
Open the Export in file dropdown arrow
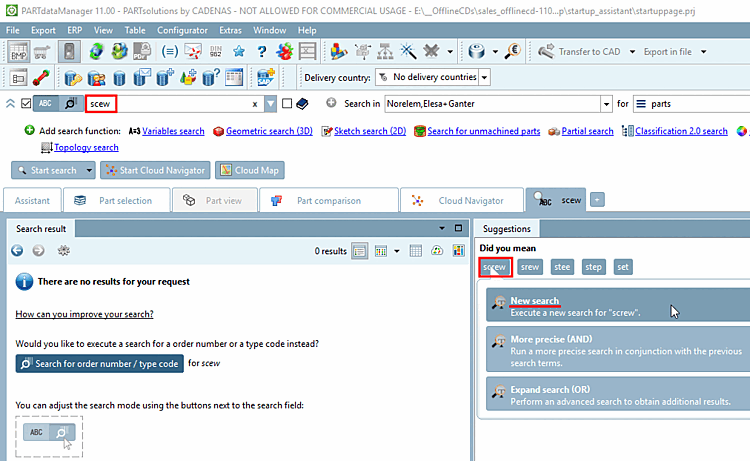703,52
